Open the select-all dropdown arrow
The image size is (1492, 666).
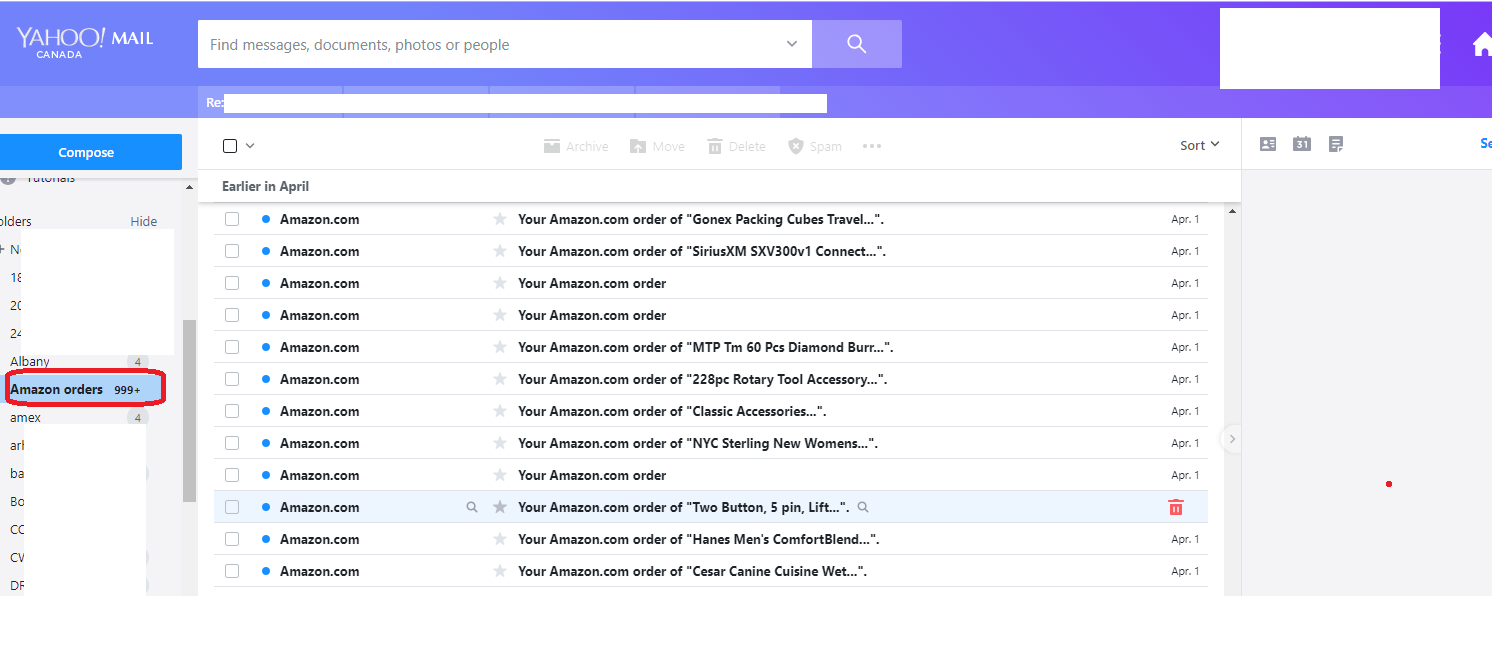[250, 146]
